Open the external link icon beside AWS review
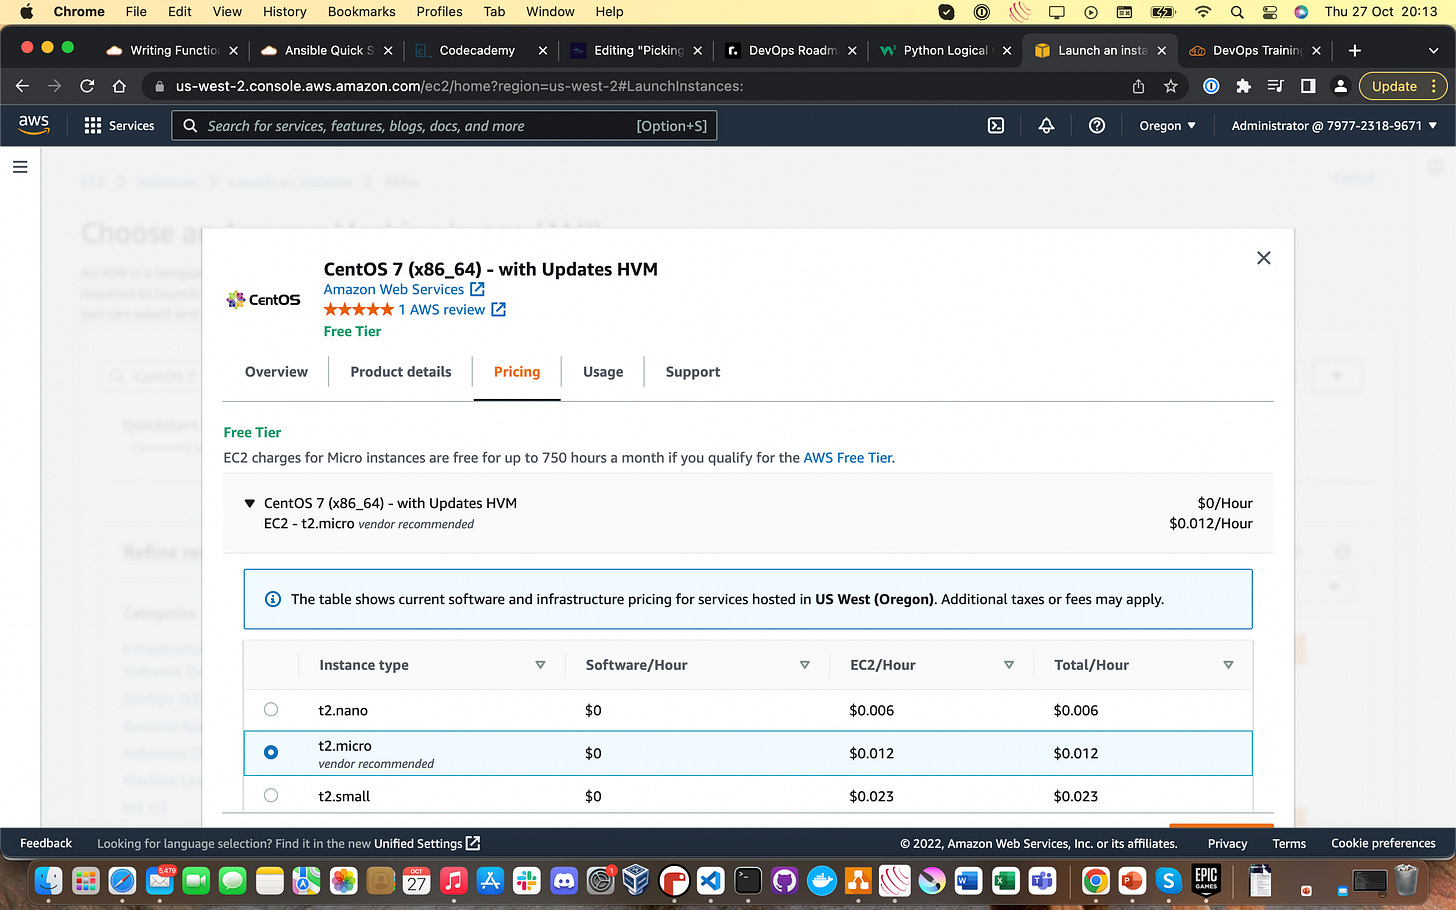The height and width of the screenshot is (910, 1456). [498, 309]
